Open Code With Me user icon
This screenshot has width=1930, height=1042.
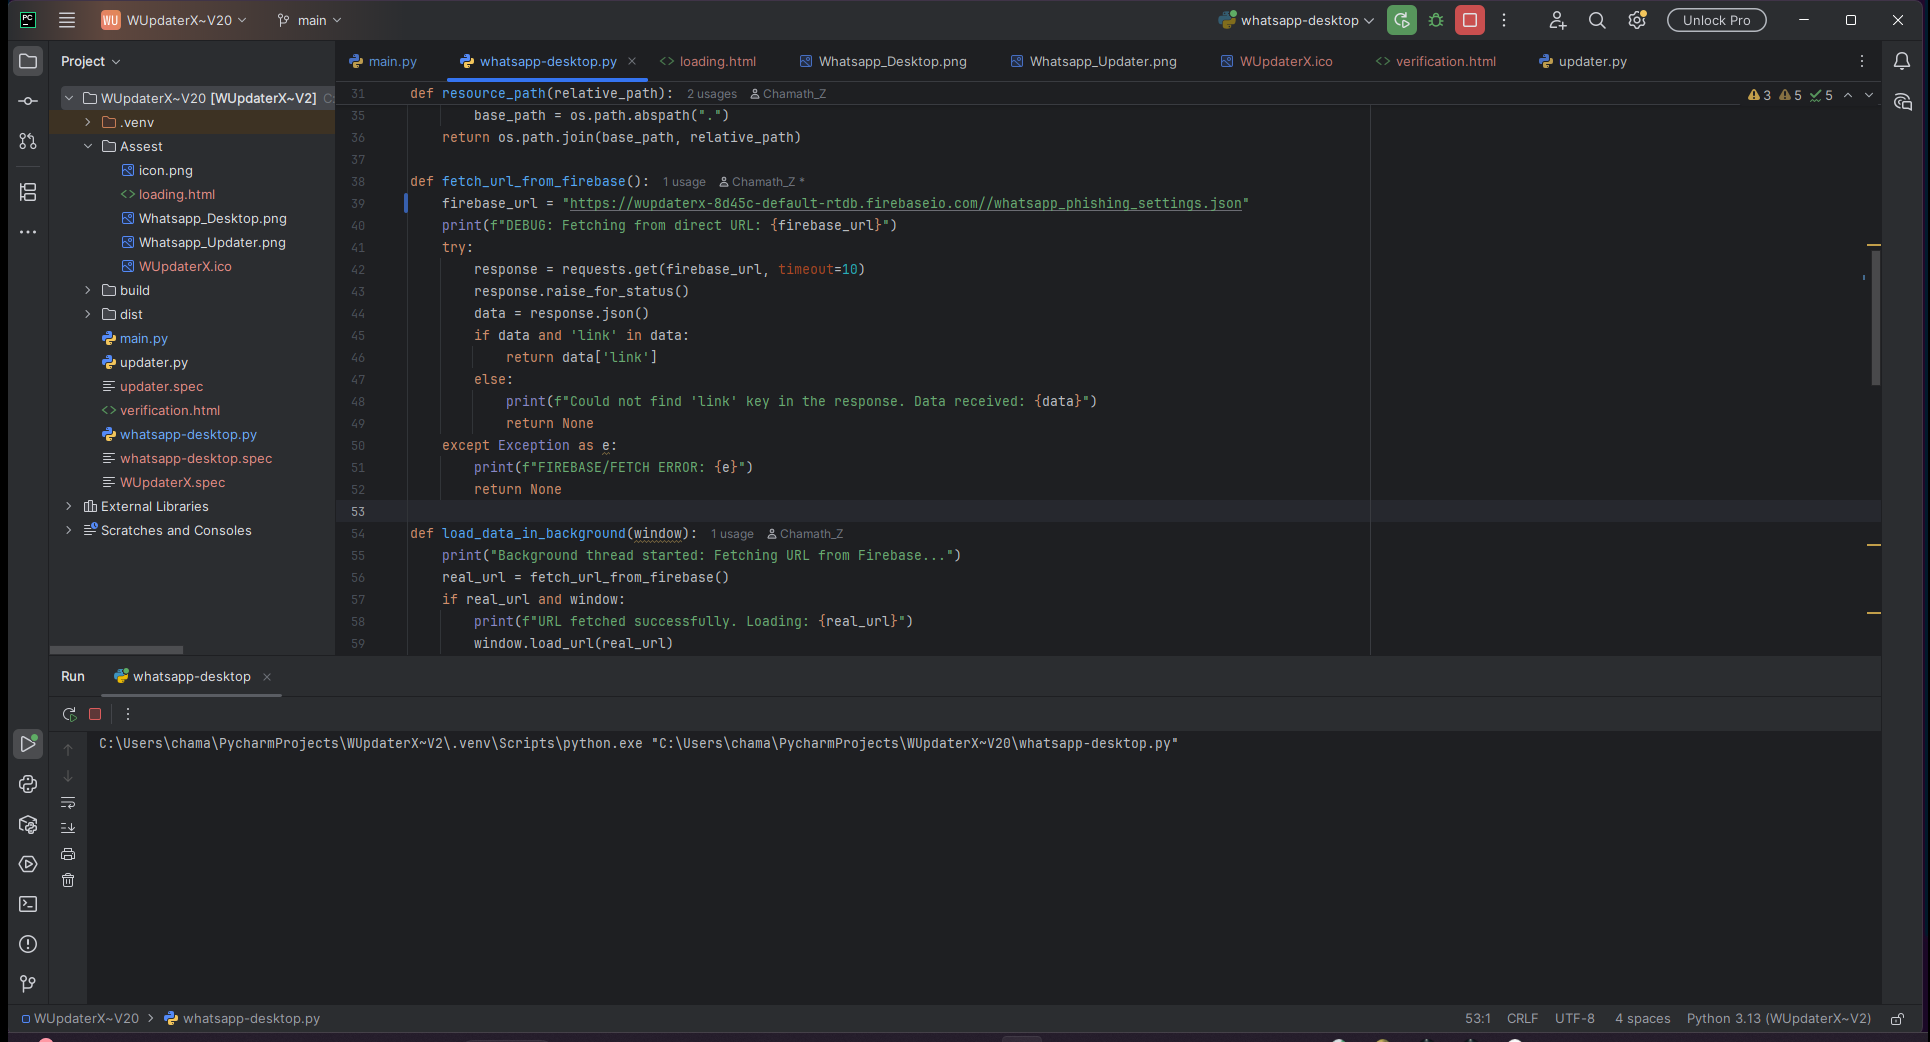1557,20
